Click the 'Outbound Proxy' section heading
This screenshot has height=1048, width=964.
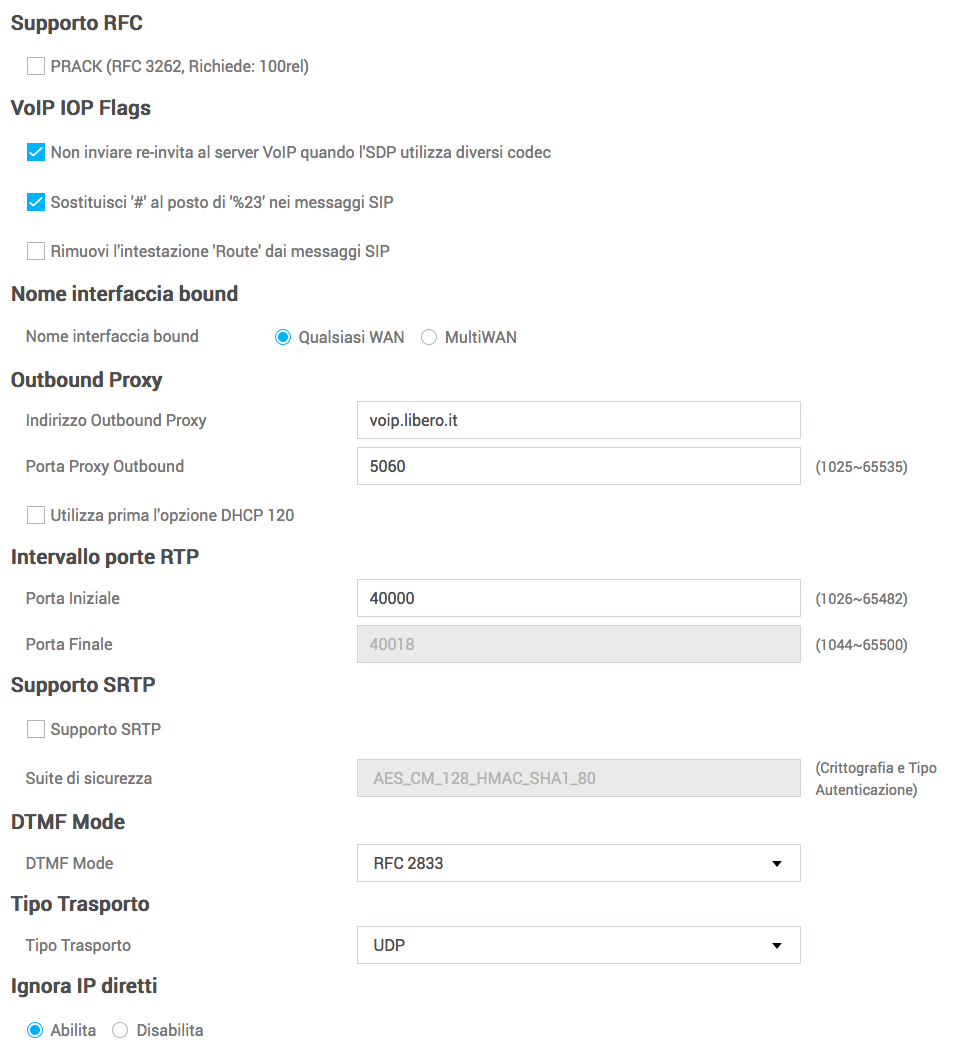[x=86, y=380]
